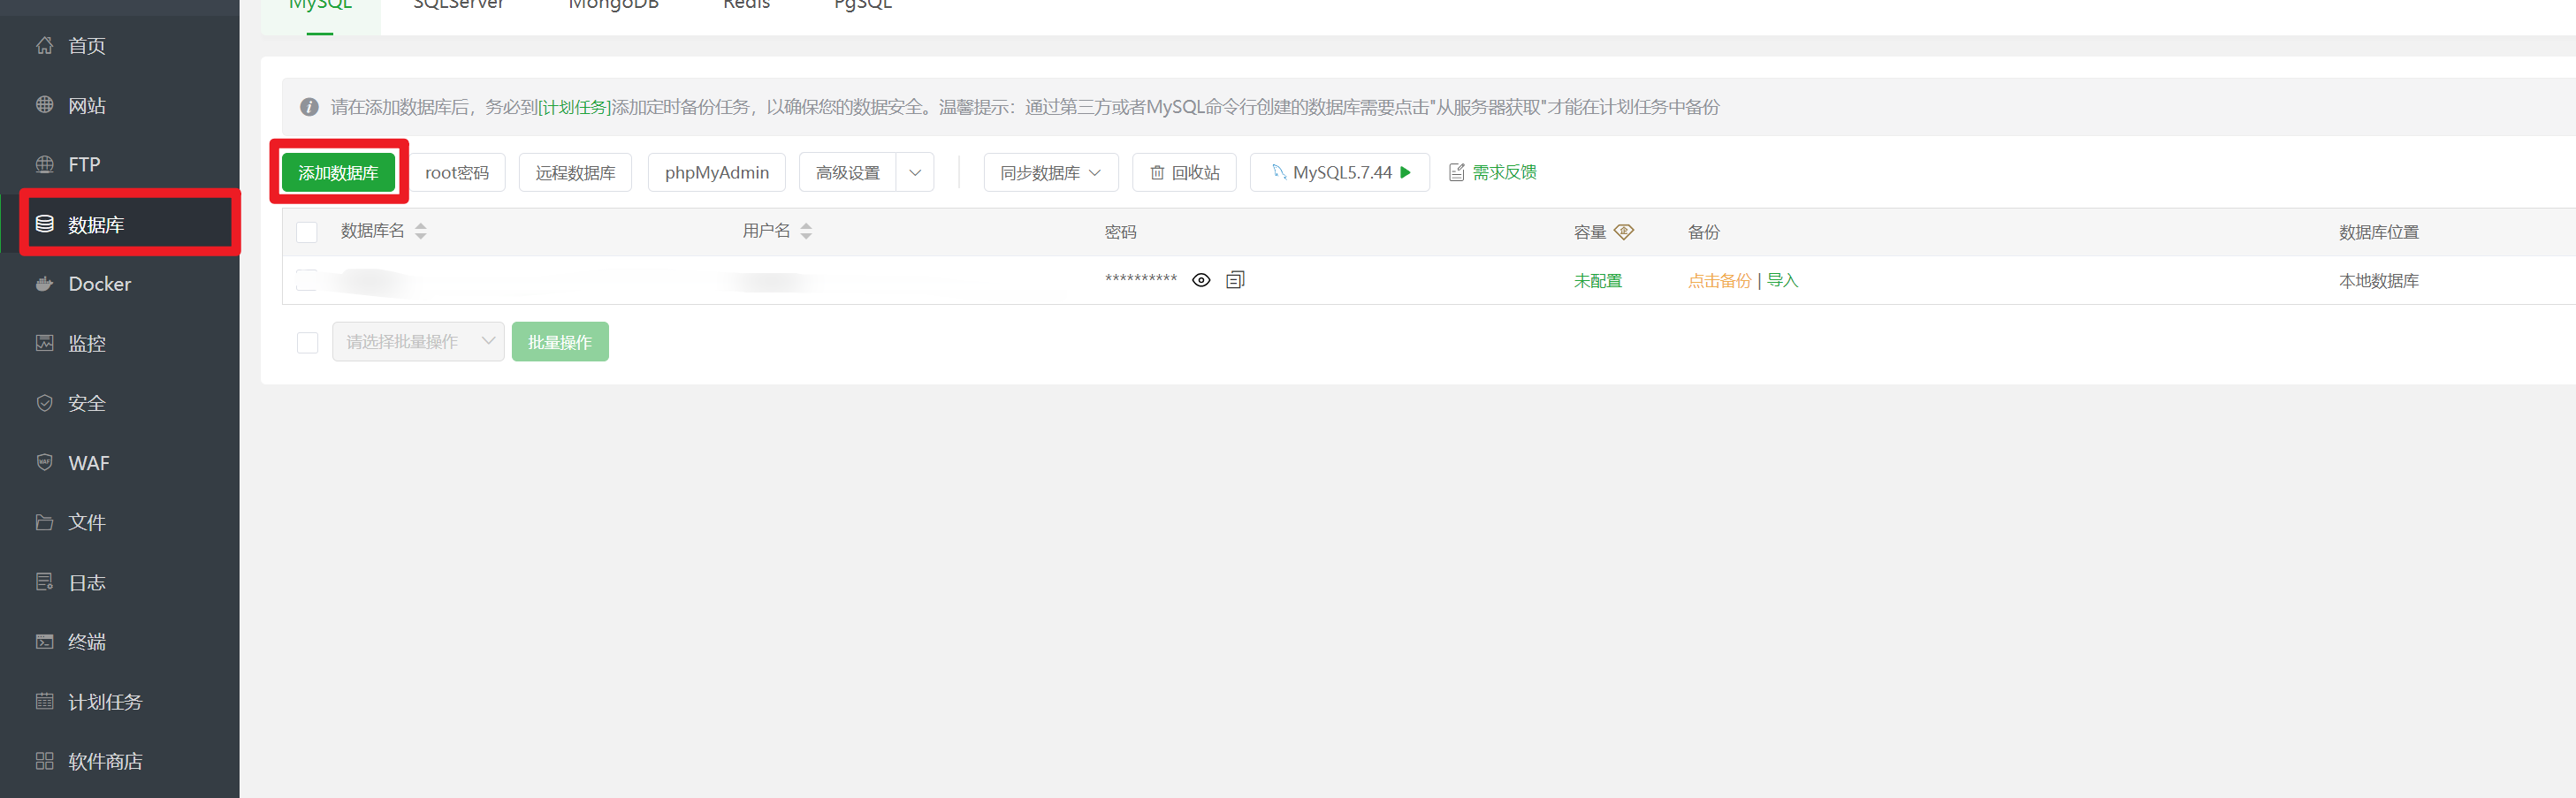Screen dimensions: 2576x798
Task: Click the WAF shield icon
Action: click(44, 462)
